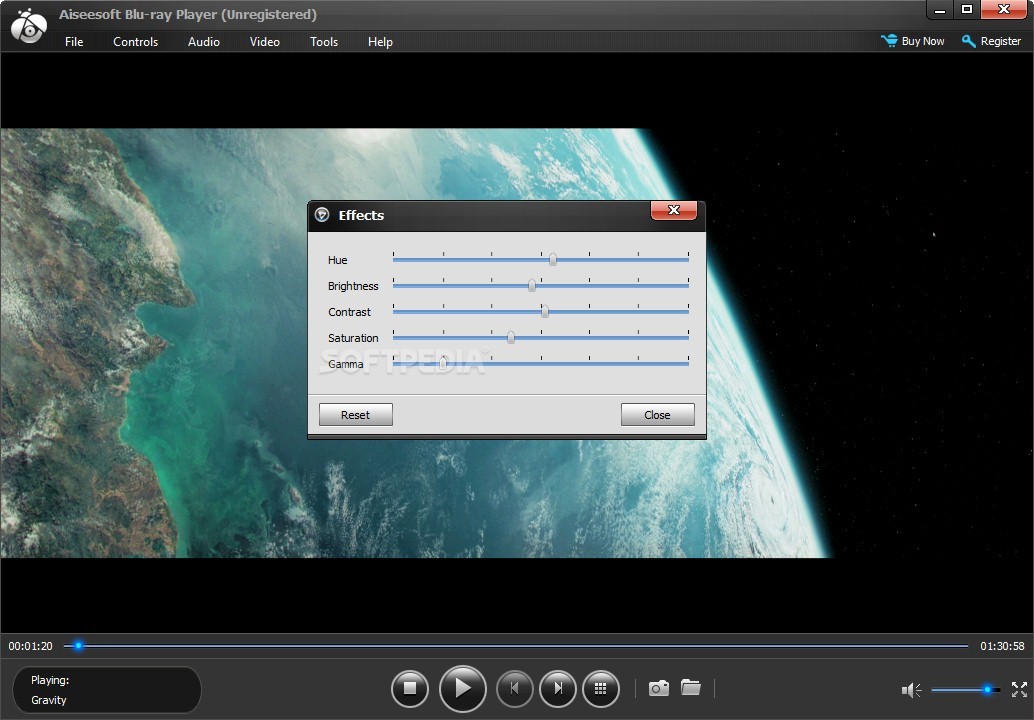The image size is (1034, 720).
Task: Click the Gamma slider handle
Action: coord(443,363)
